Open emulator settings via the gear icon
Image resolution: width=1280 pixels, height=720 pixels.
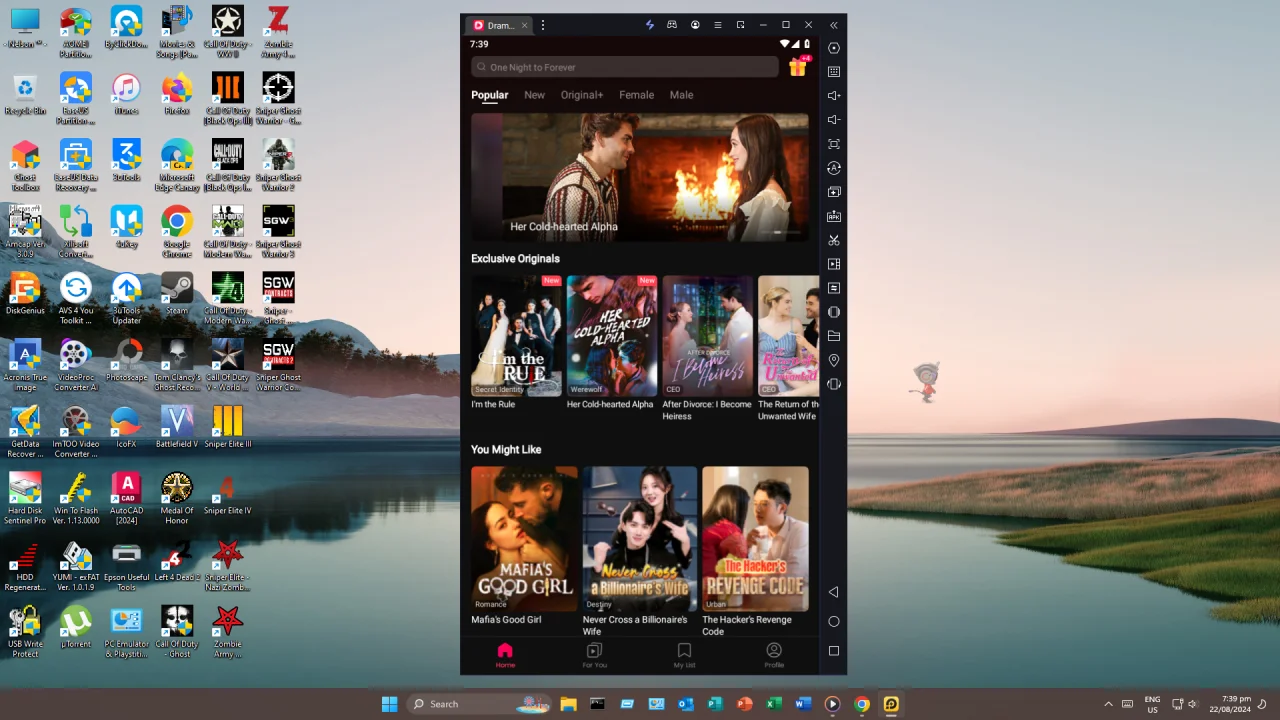834,48
